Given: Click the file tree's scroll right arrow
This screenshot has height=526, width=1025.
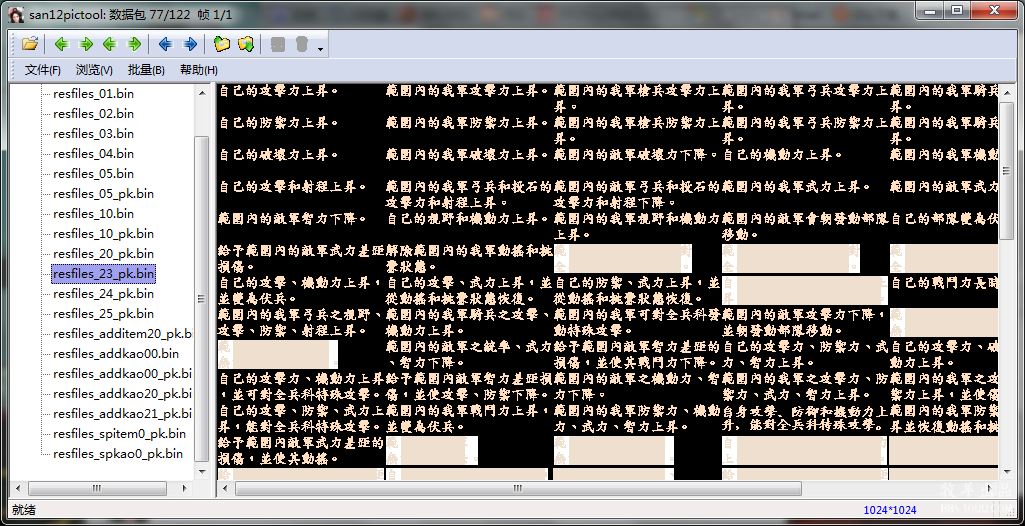Looking at the screenshot, I should 186,488.
